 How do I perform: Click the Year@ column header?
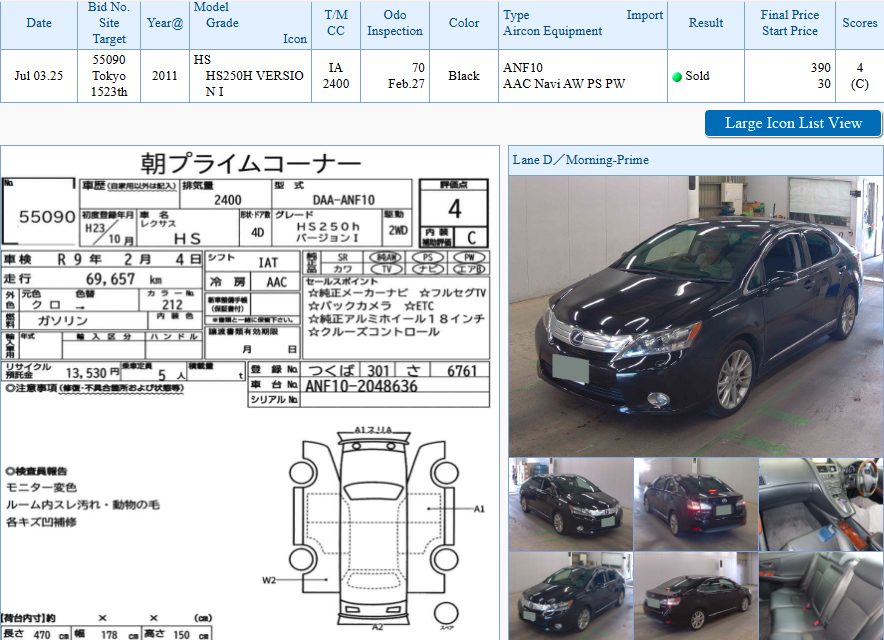click(x=165, y=23)
